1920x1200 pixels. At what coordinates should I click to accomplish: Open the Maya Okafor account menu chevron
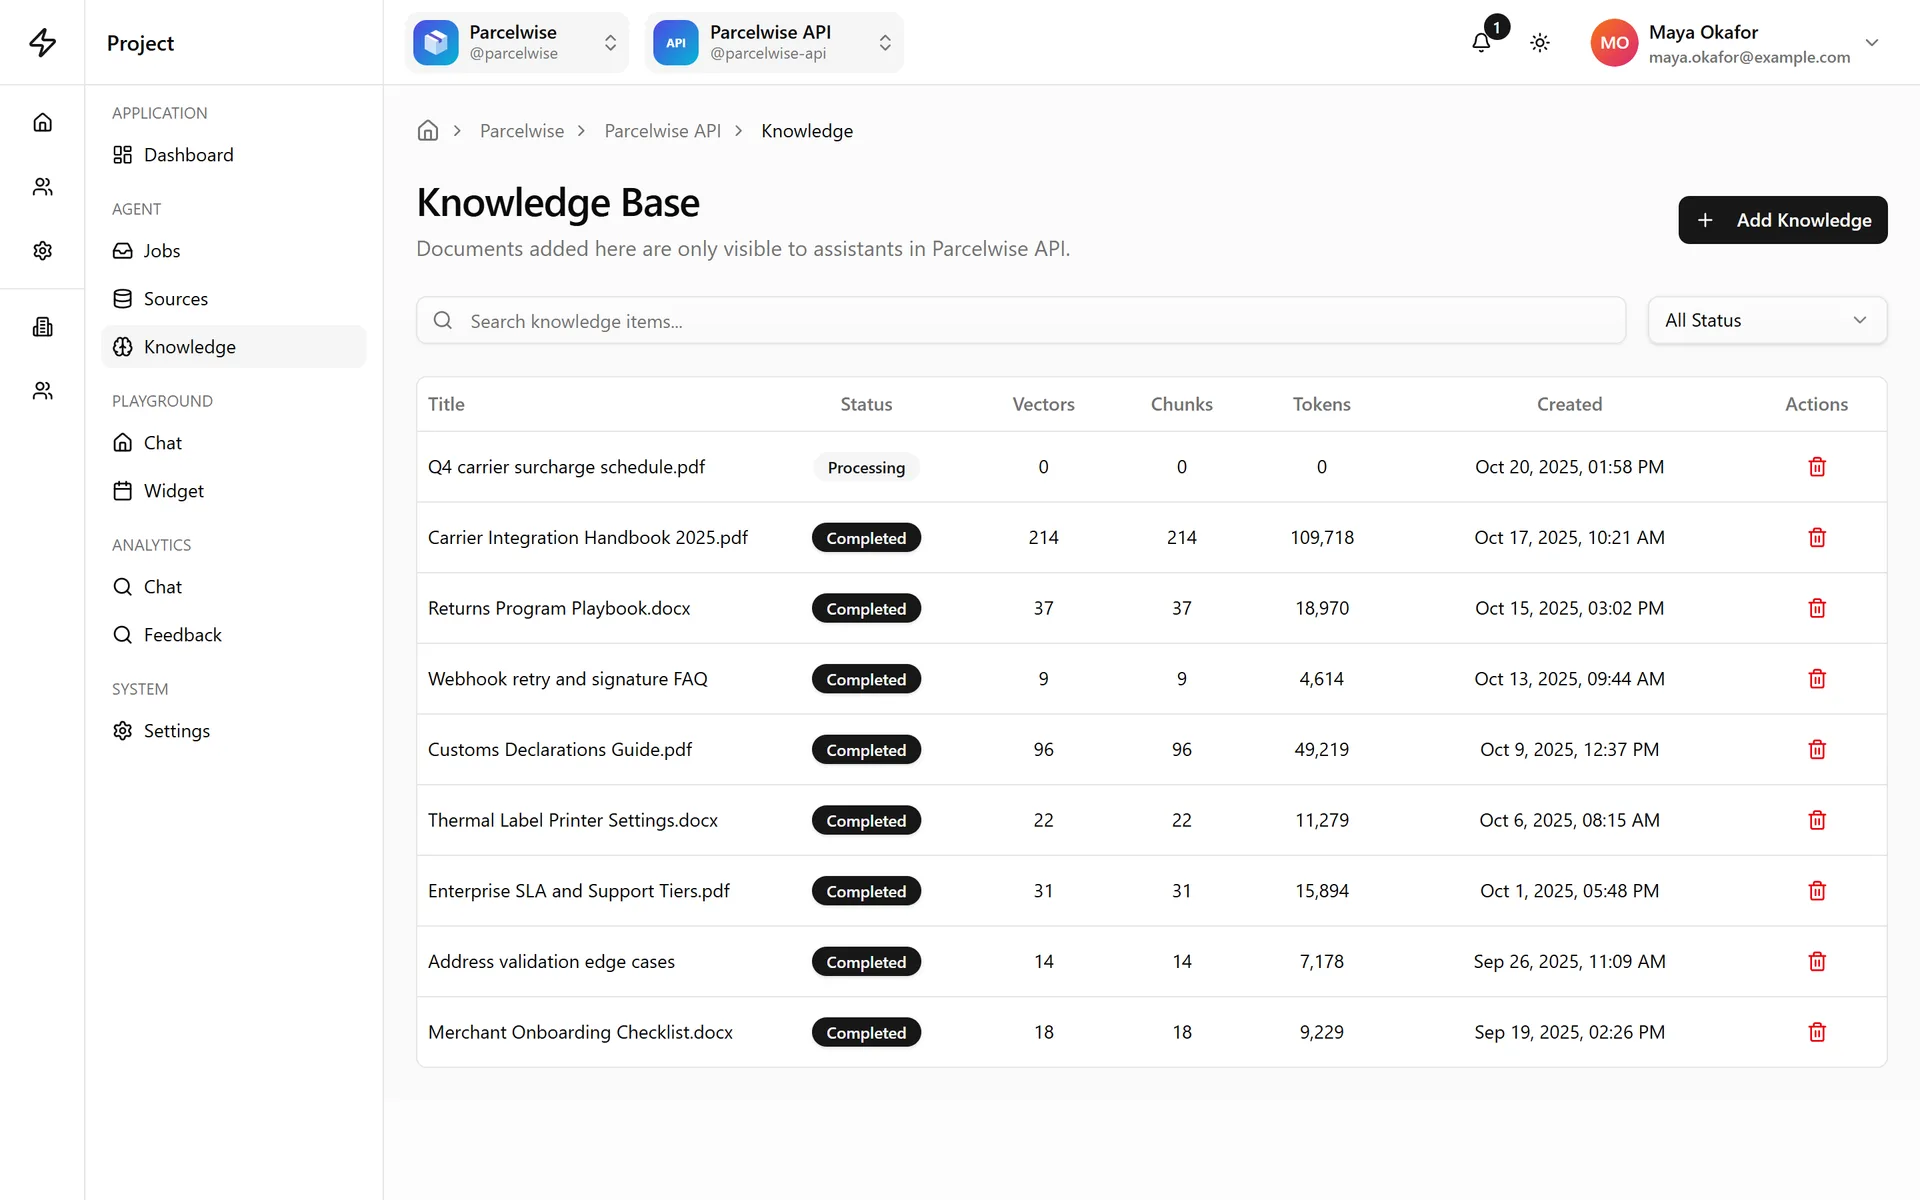pos(1872,43)
